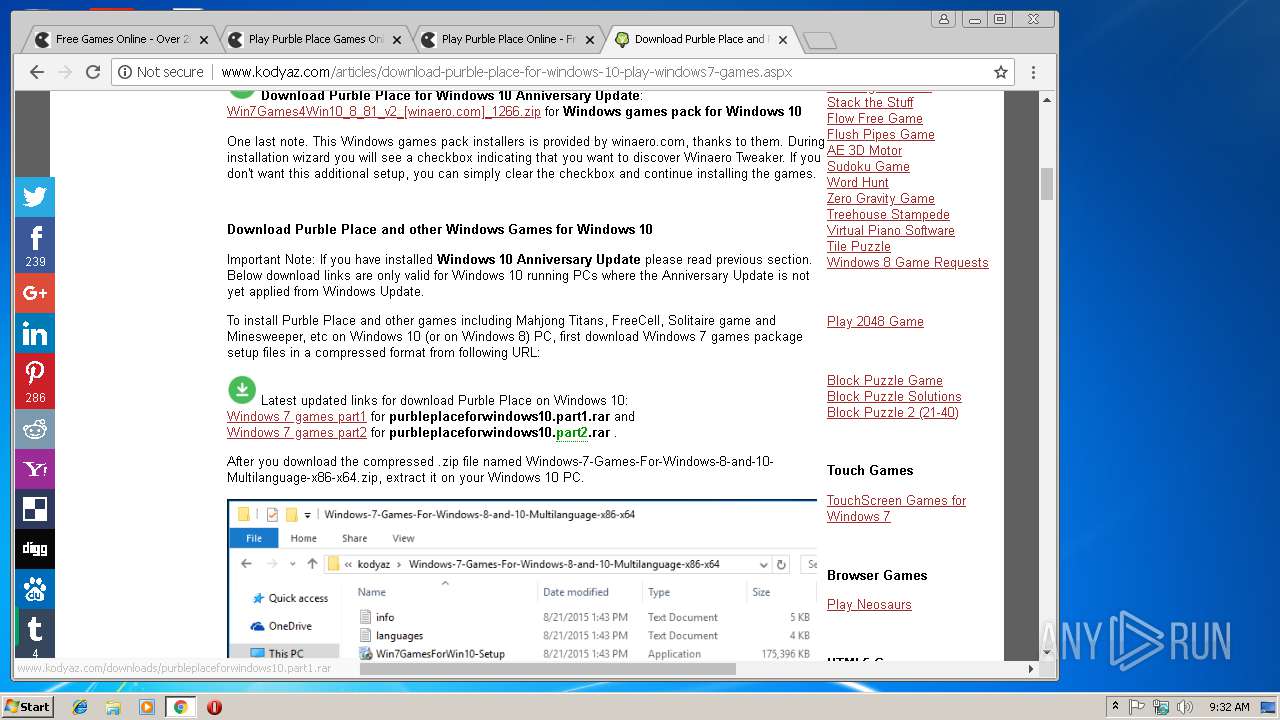1280x720 pixels.
Task: Click the vertical page scrollbar thumb
Action: [x=1047, y=184]
